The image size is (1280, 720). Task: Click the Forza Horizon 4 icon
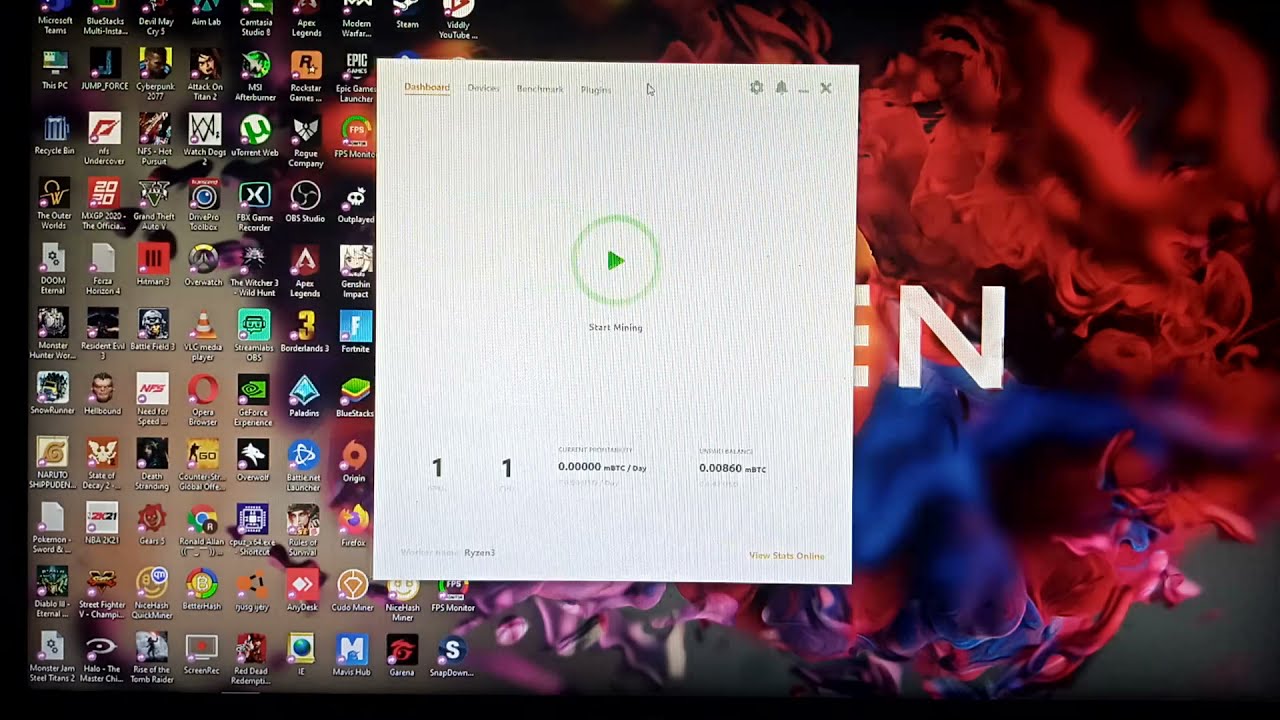click(103, 269)
